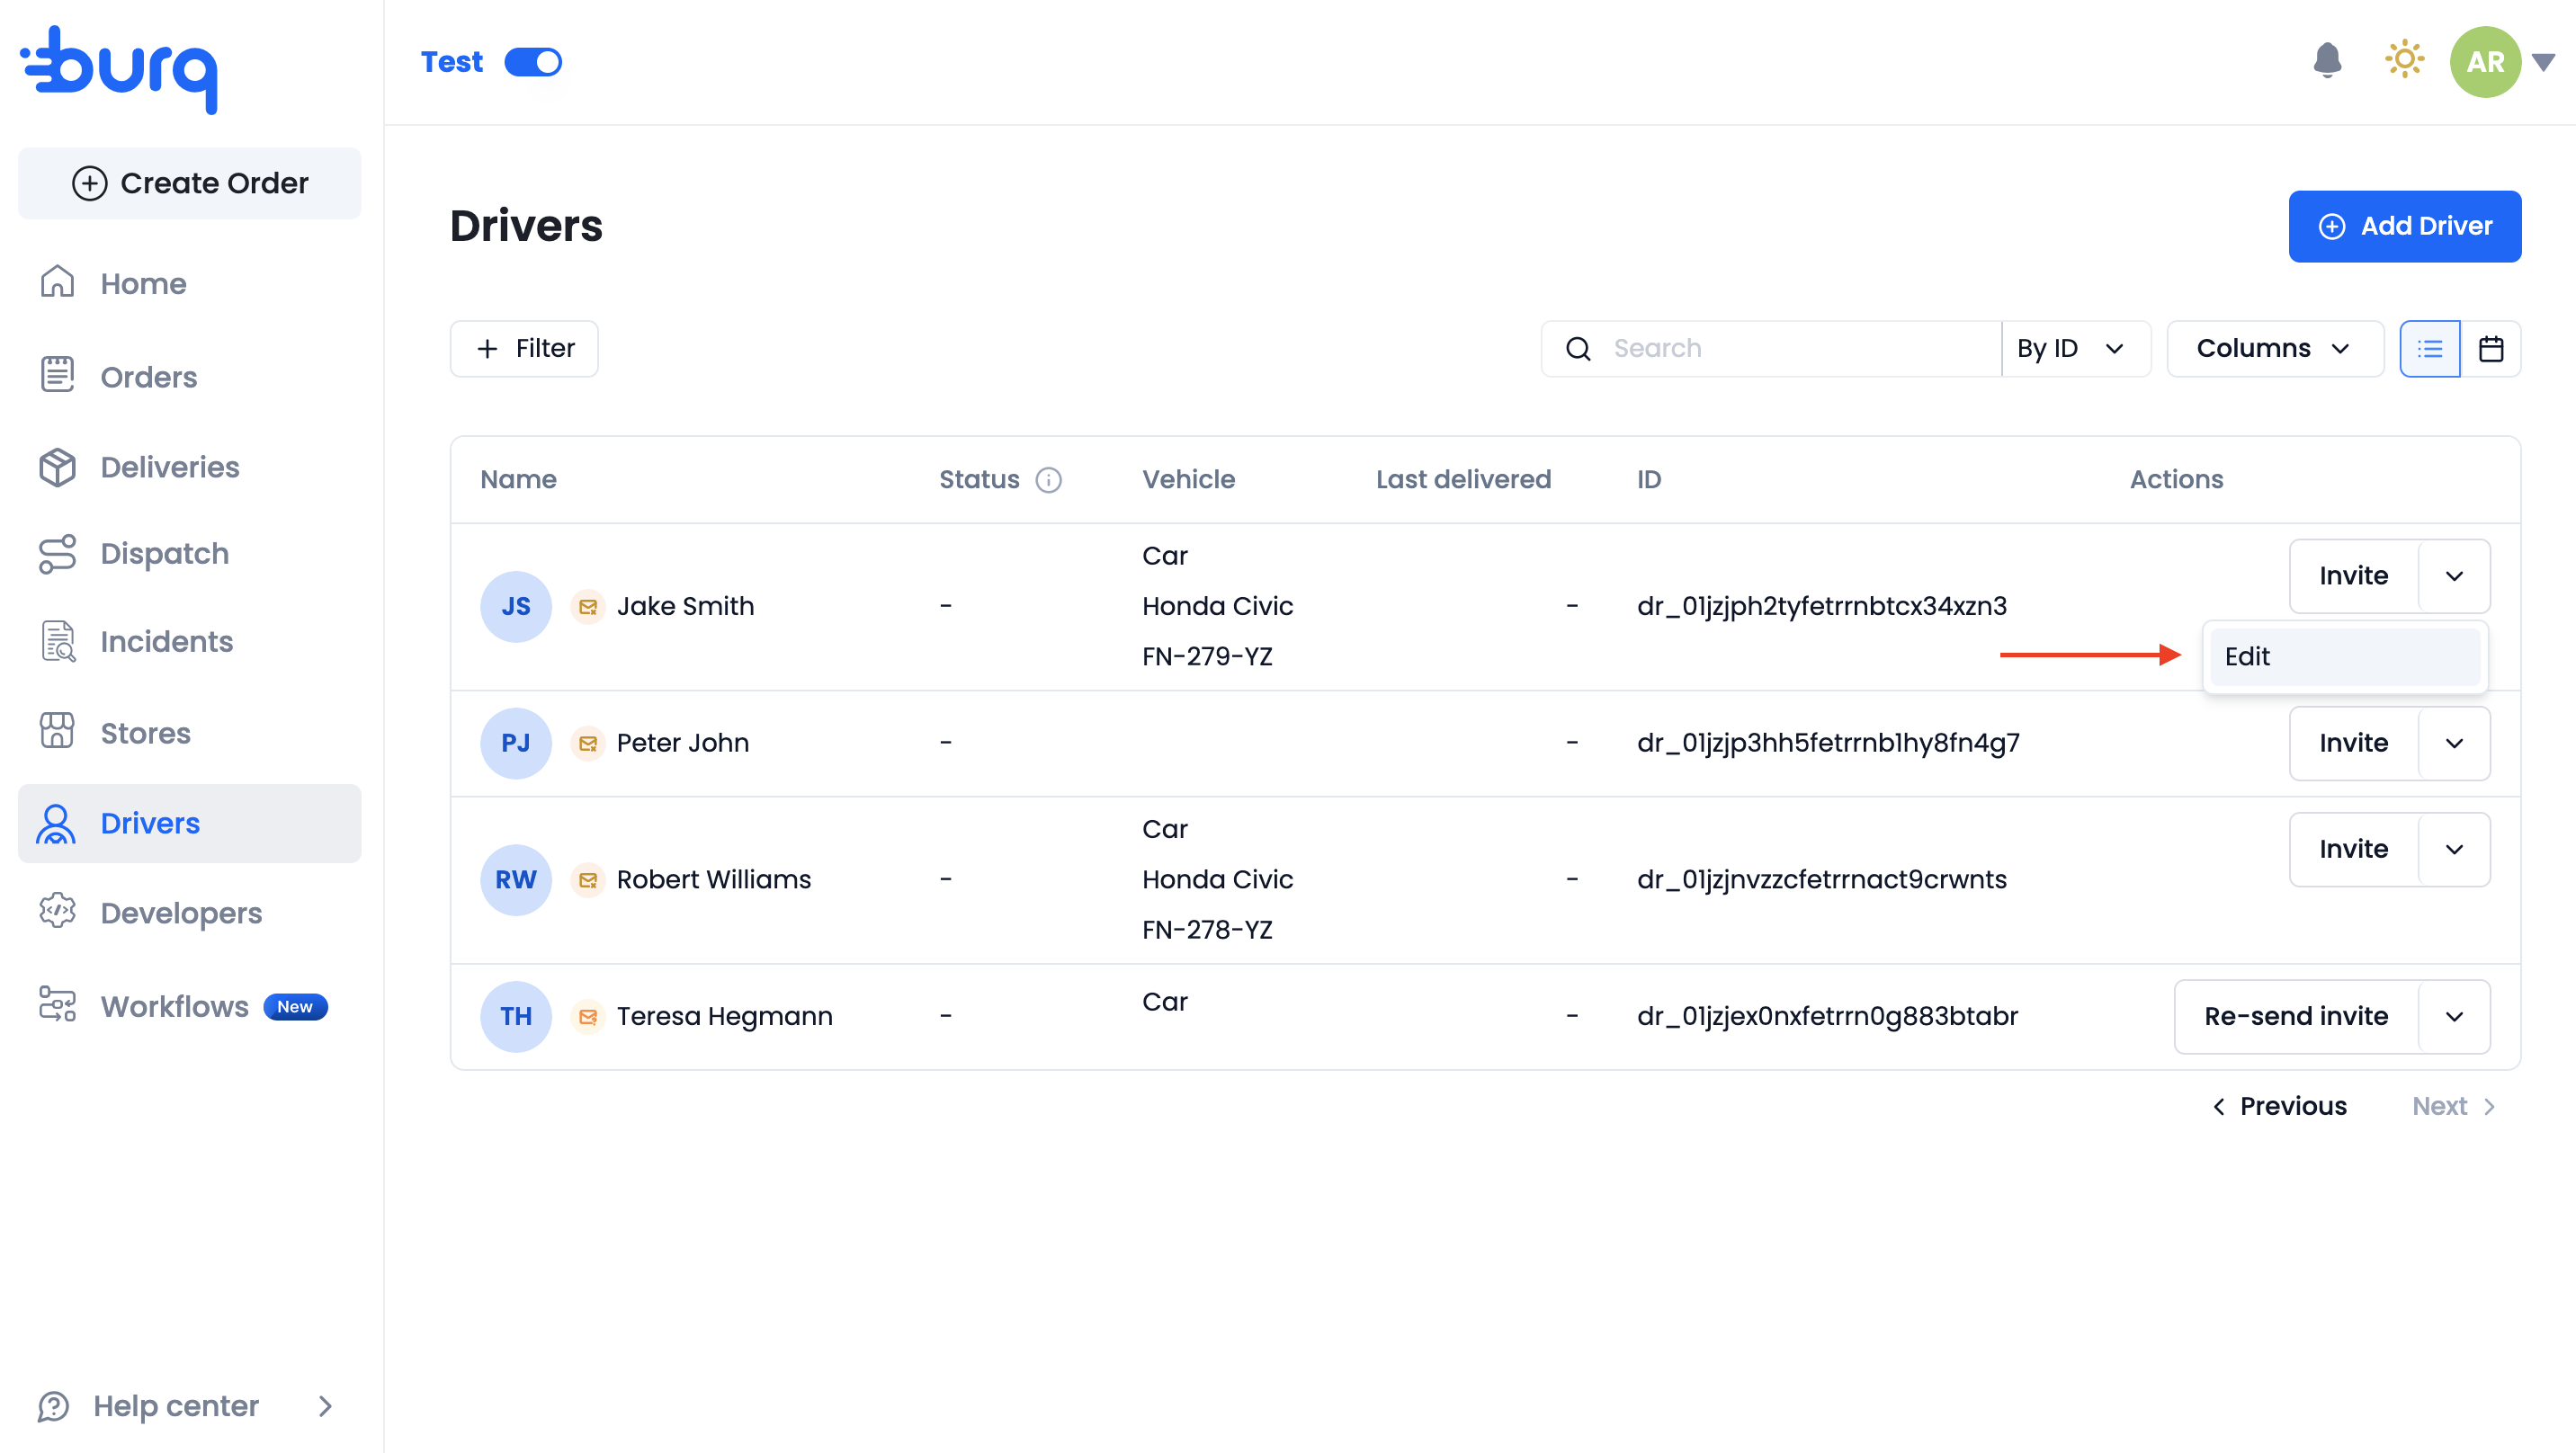Expand Teresa Hegmann's action dropdown
Screen dimensions: 2576x1453
coord(2454,1016)
